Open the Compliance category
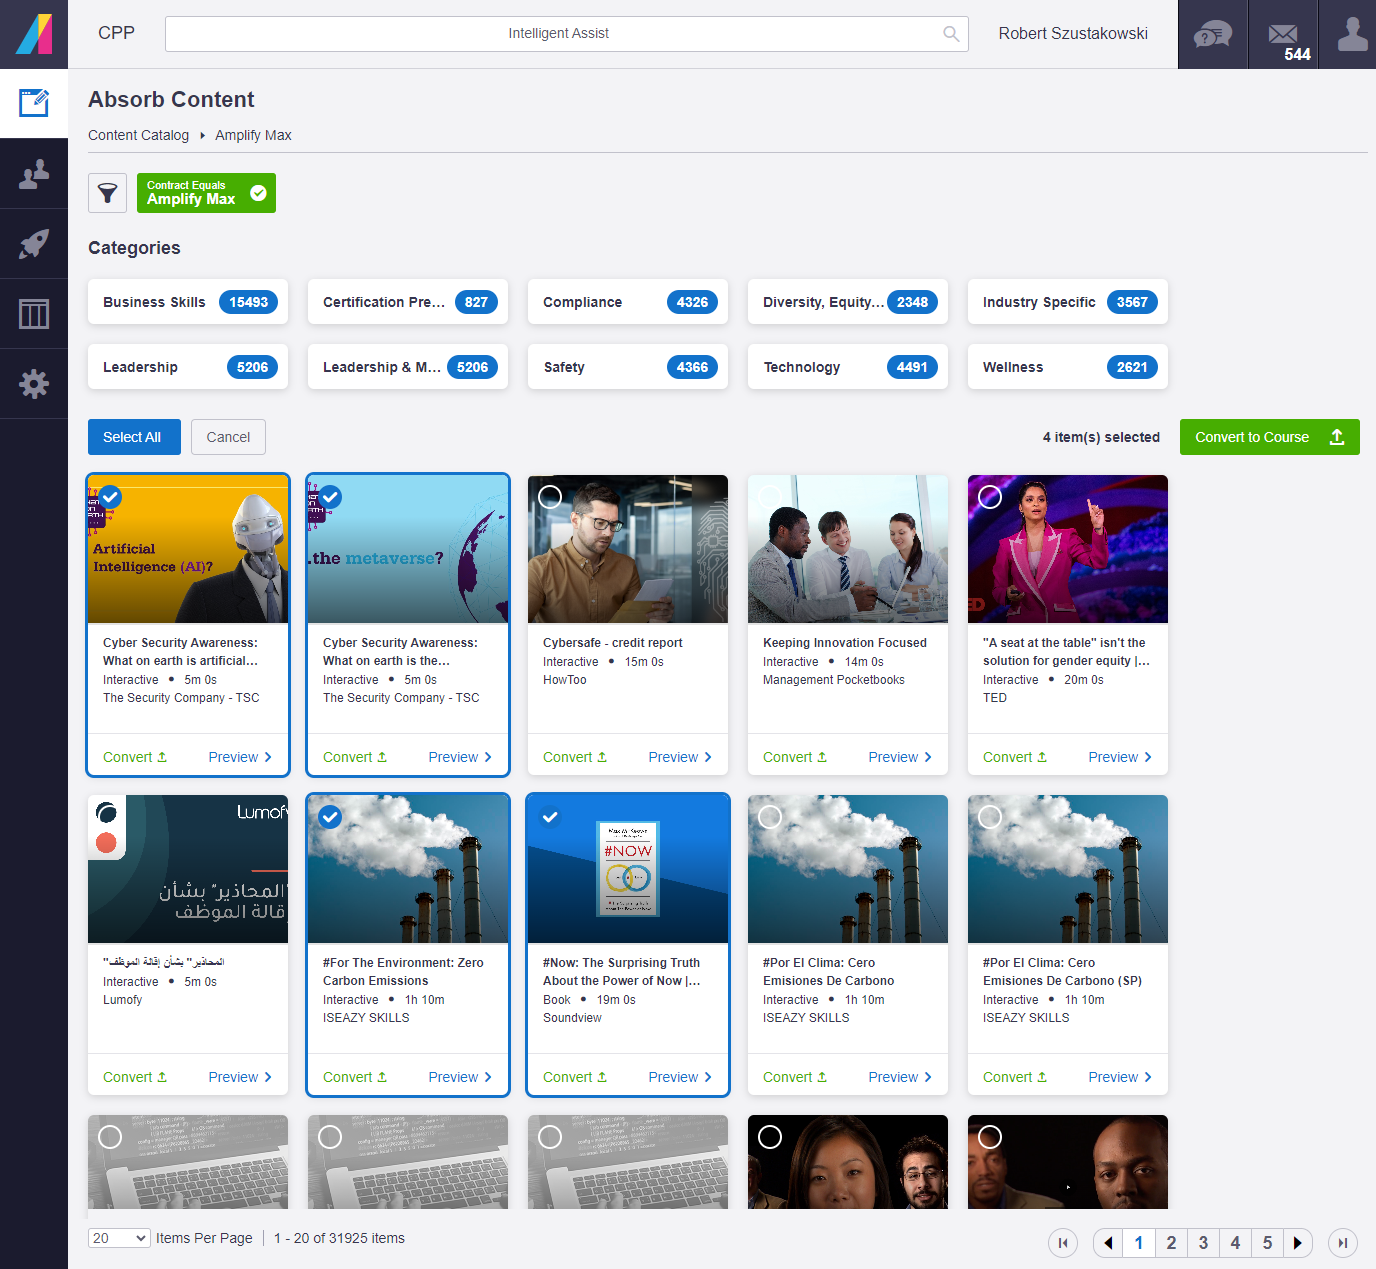 tap(628, 302)
